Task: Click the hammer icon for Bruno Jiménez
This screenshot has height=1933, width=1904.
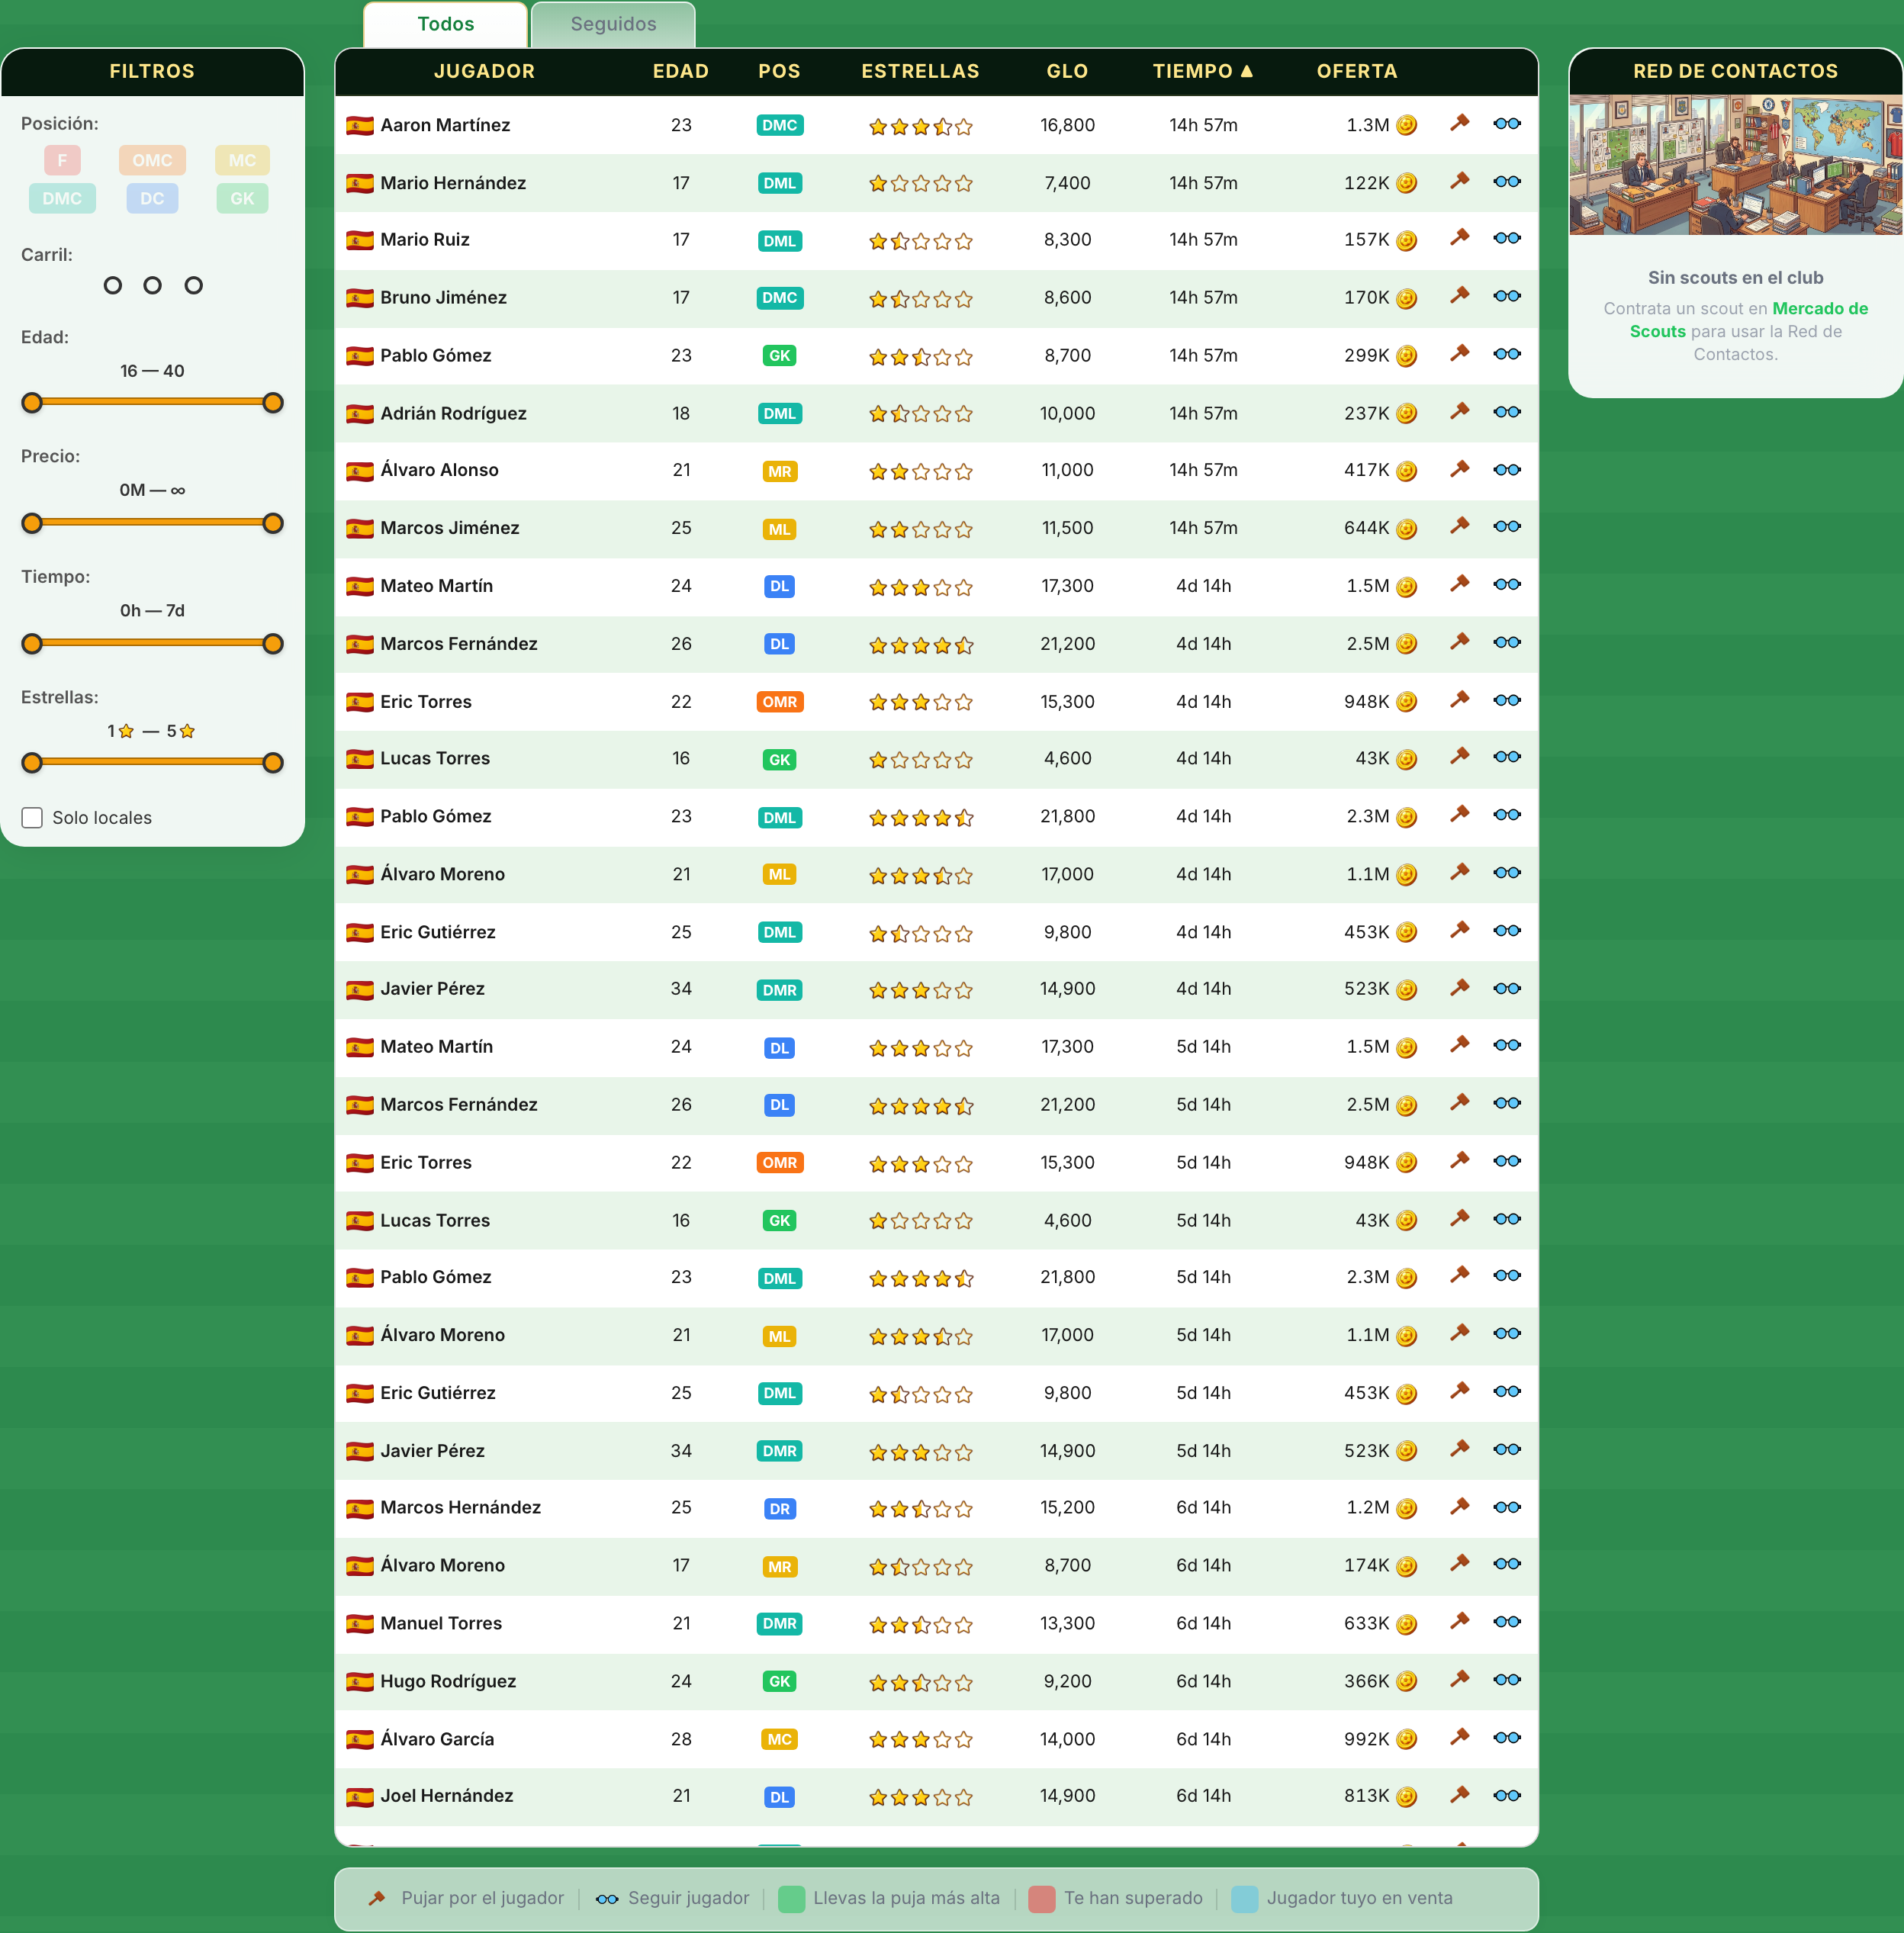Action: click(1459, 297)
